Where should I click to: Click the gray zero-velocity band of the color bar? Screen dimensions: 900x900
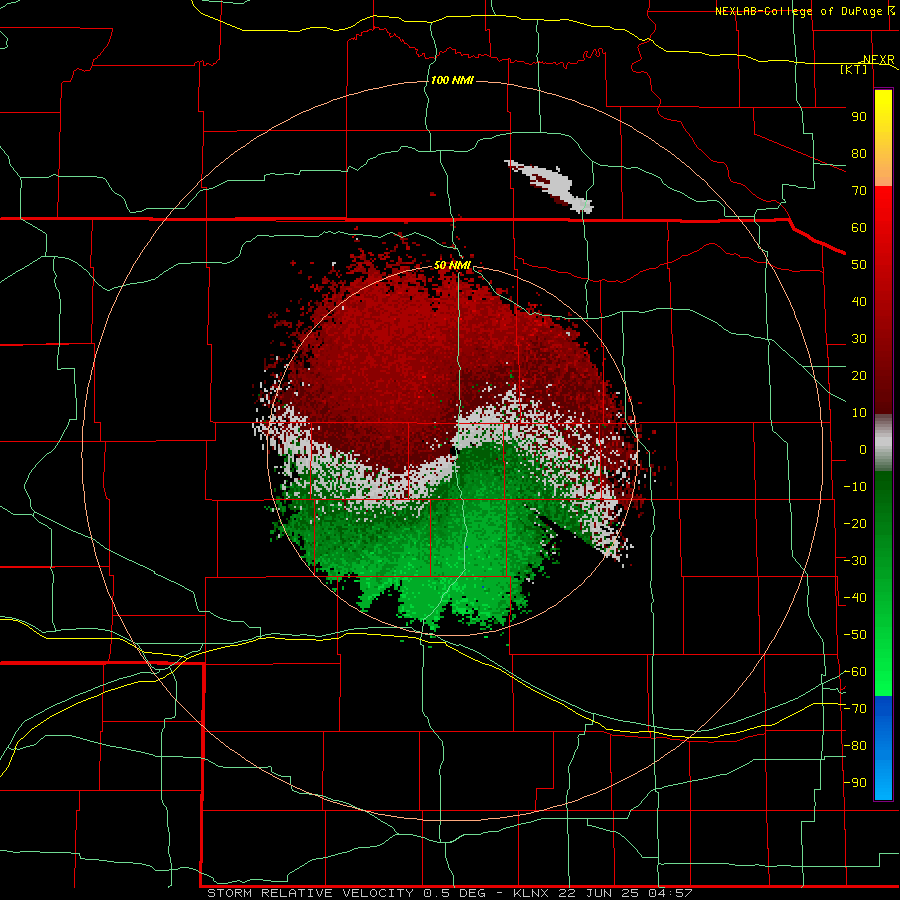[x=883, y=443]
